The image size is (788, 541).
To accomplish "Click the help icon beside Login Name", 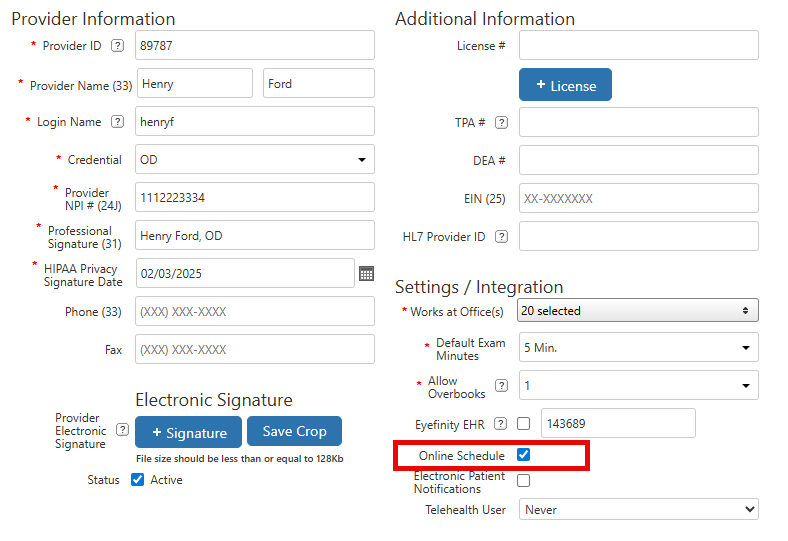I will 118,122.
